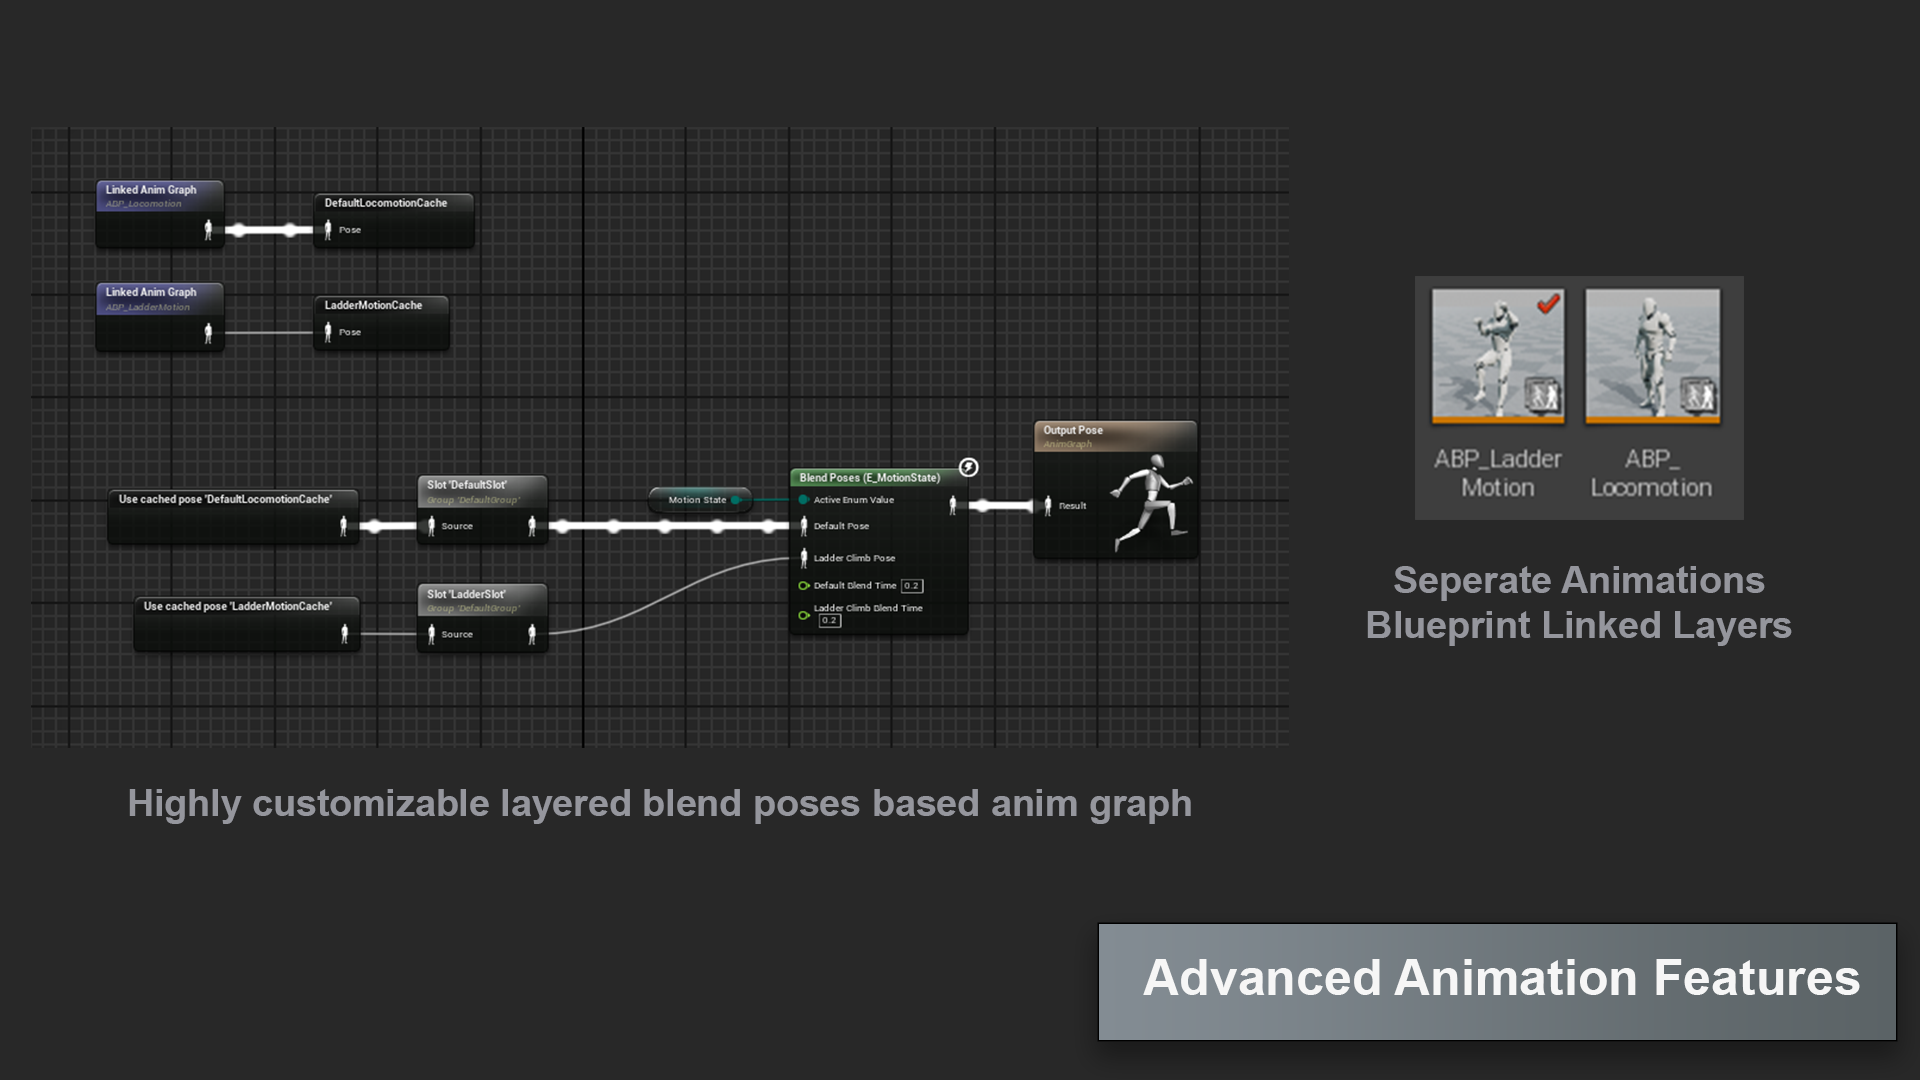
Task: Select the Blend Poses (E_MotionState) node title
Action: (x=869, y=478)
